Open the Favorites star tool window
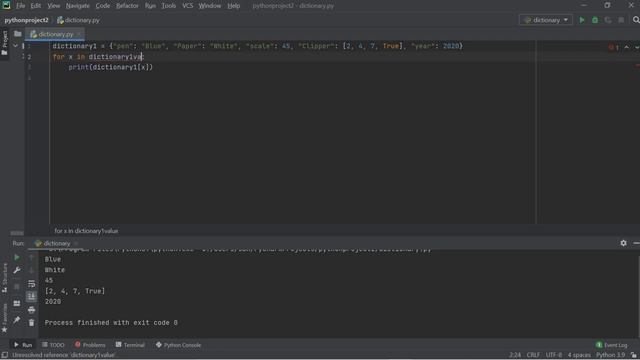The height and width of the screenshot is (360, 640). click(4, 318)
